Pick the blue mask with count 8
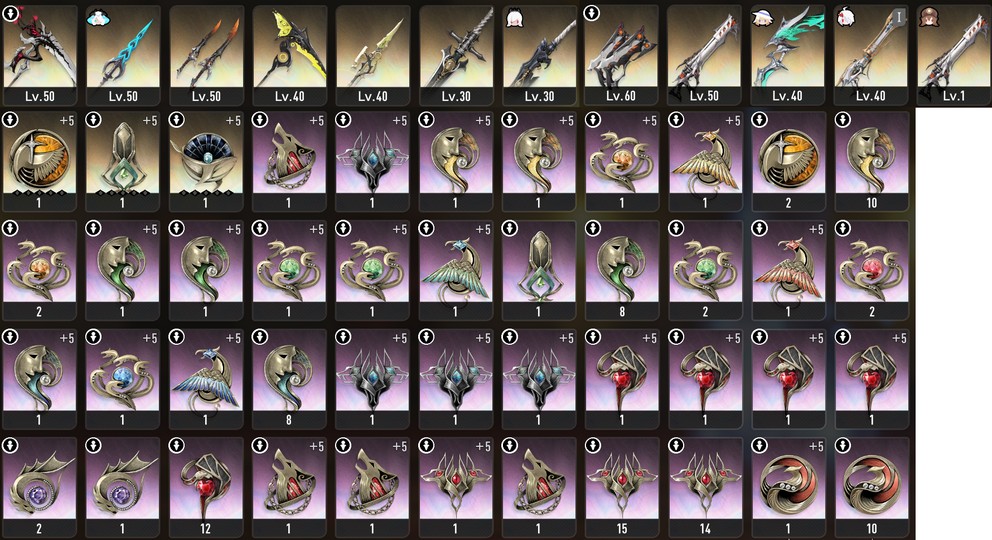992x540 pixels. pyautogui.click(x=289, y=379)
